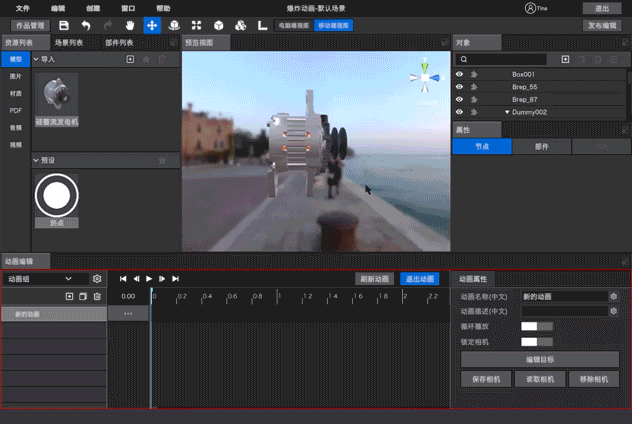Collapse the 导入 section chevron
The height and width of the screenshot is (424, 632).
pos(36,59)
